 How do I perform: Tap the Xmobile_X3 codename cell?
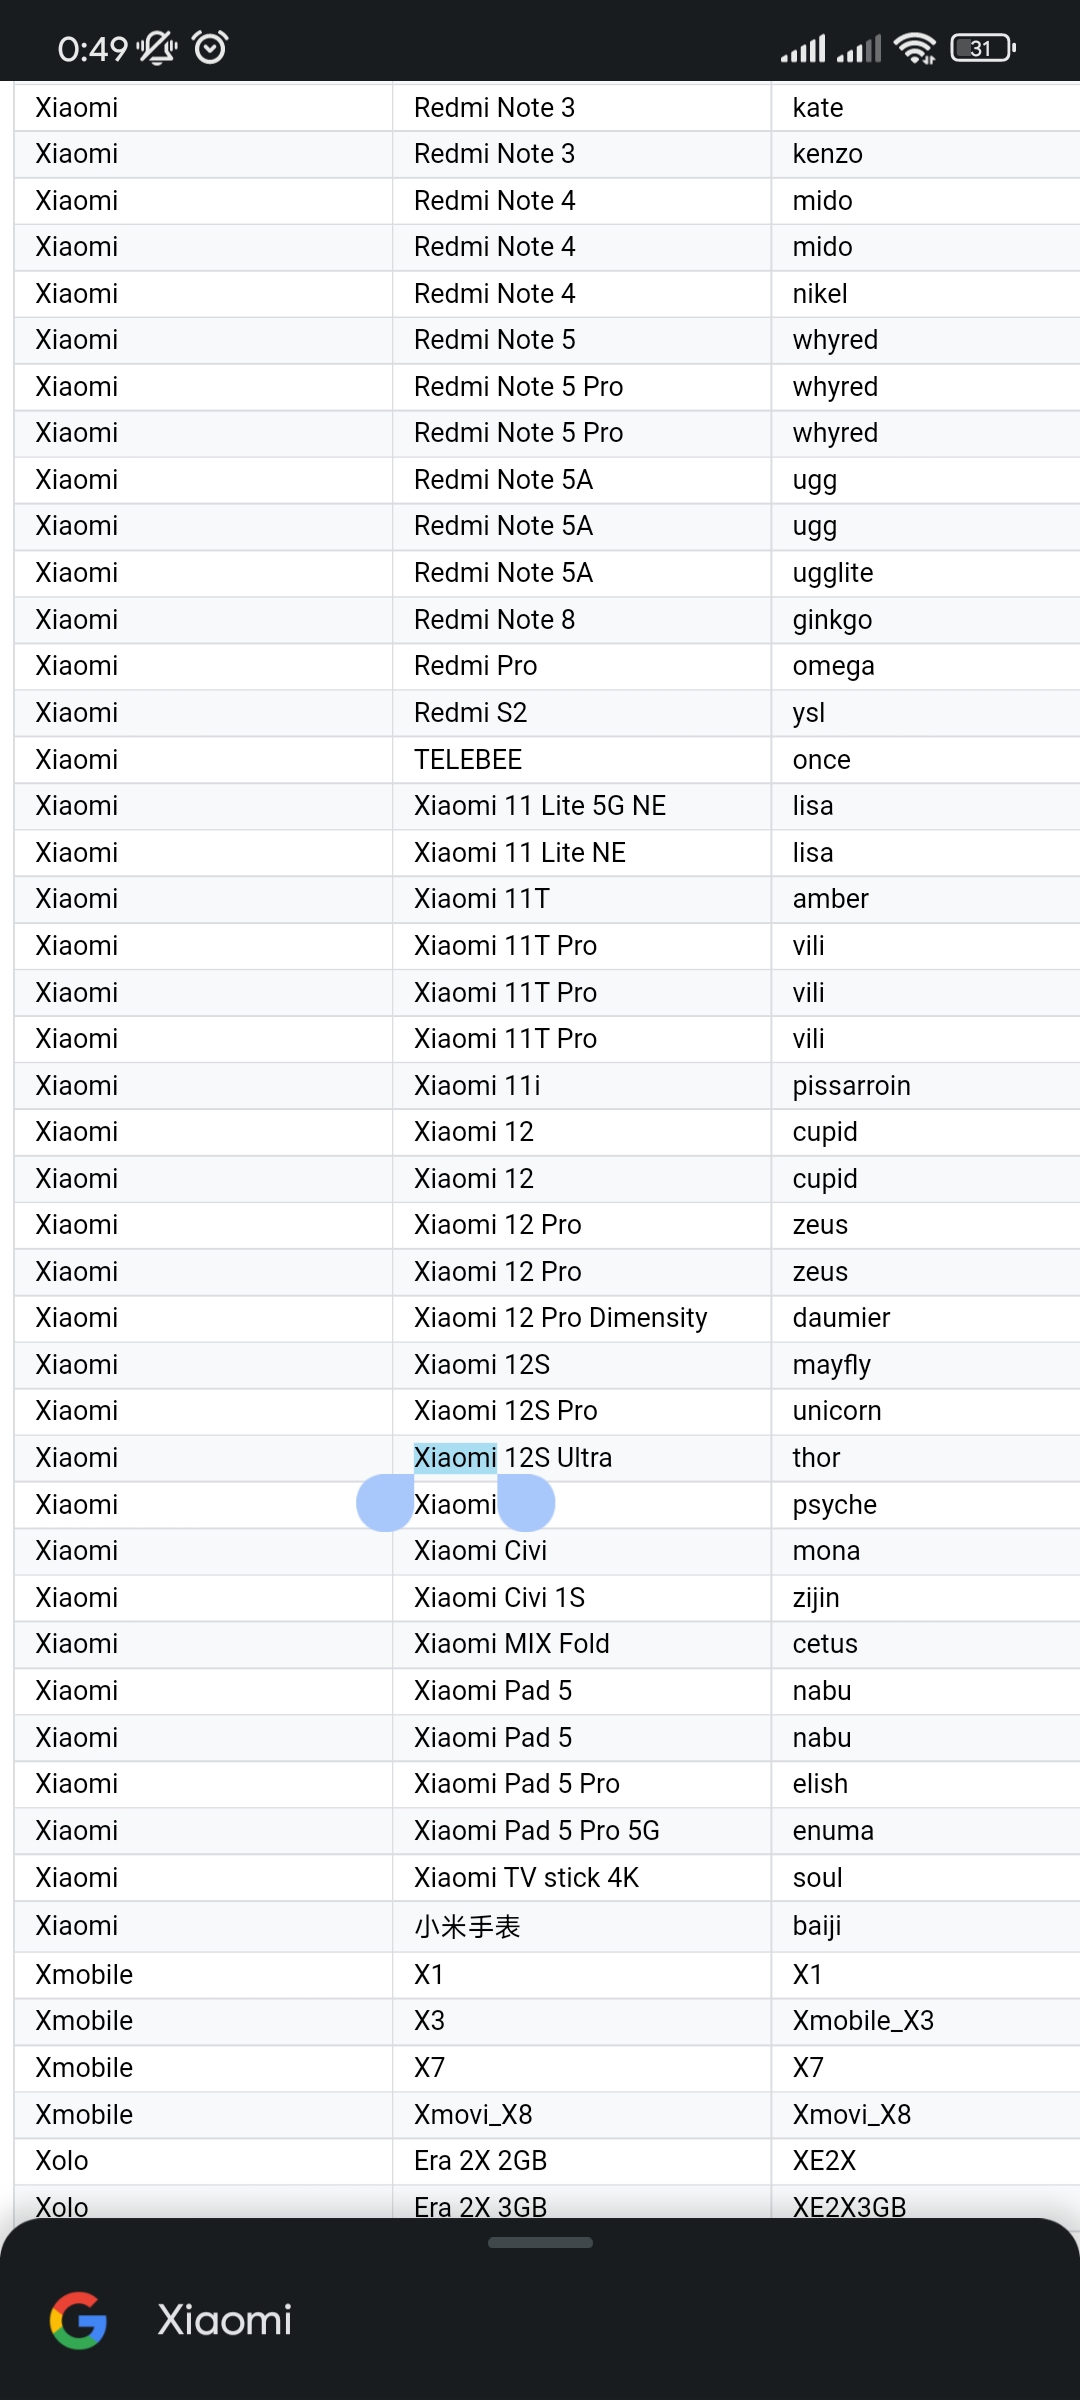[926, 2021]
